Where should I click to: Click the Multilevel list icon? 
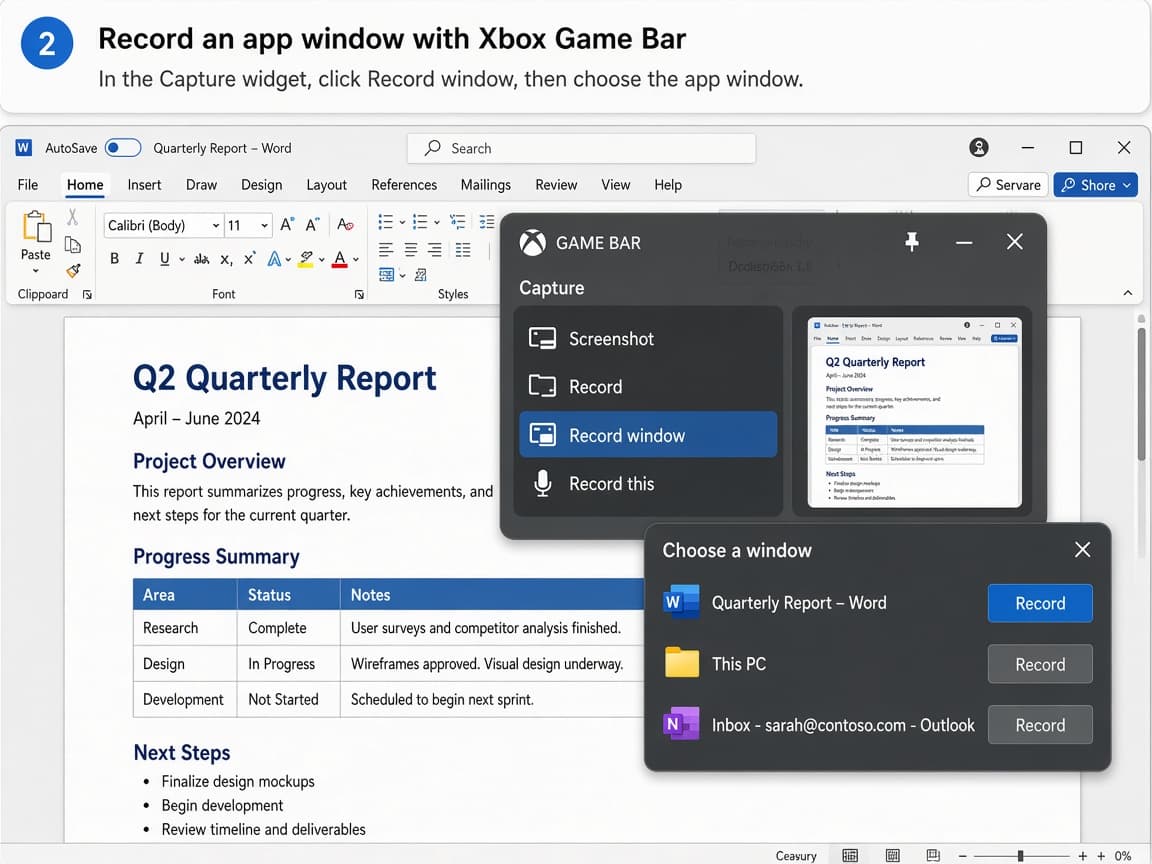pyautogui.click(x=458, y=222)
